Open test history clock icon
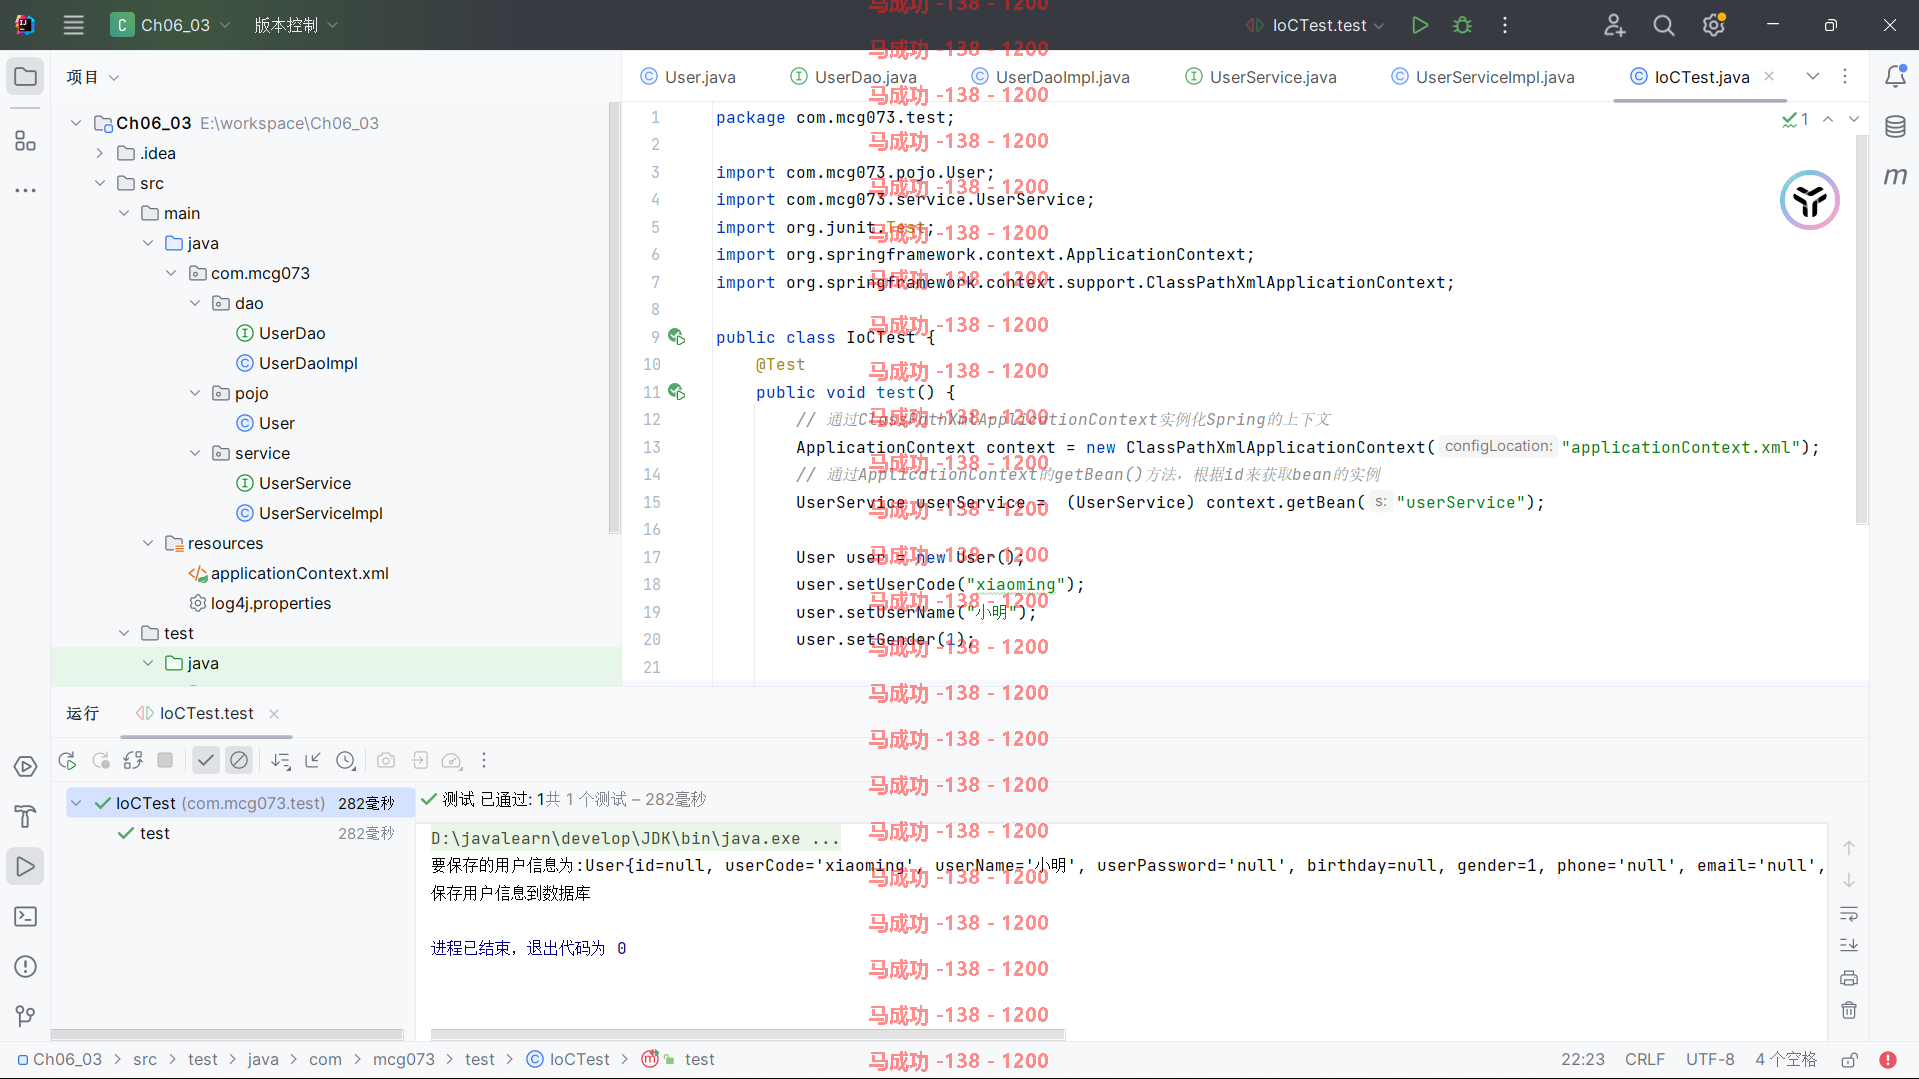1919x1079 pixels. click(x=345, y=761)
